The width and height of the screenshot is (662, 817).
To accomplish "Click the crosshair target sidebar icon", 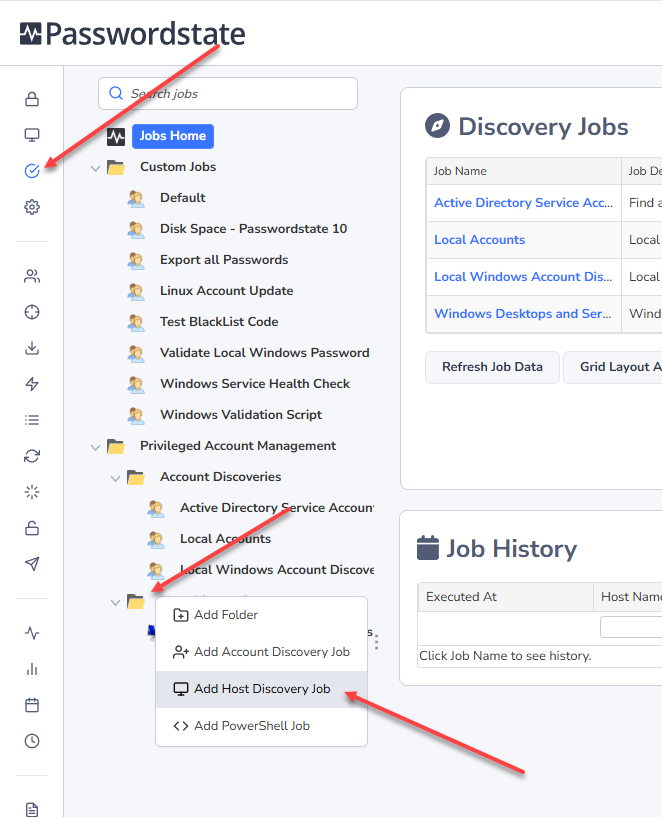I will coord(32,312).
